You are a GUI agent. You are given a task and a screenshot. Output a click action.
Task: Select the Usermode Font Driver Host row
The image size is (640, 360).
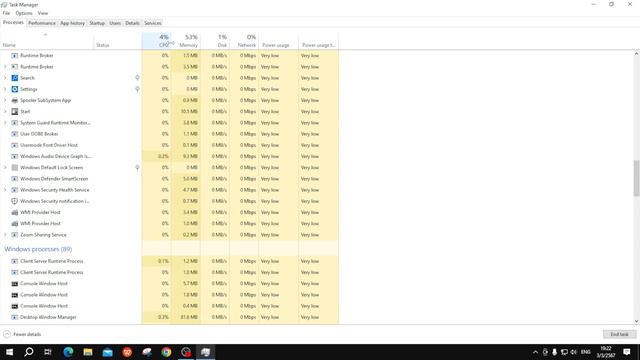[x=169, y=145]
